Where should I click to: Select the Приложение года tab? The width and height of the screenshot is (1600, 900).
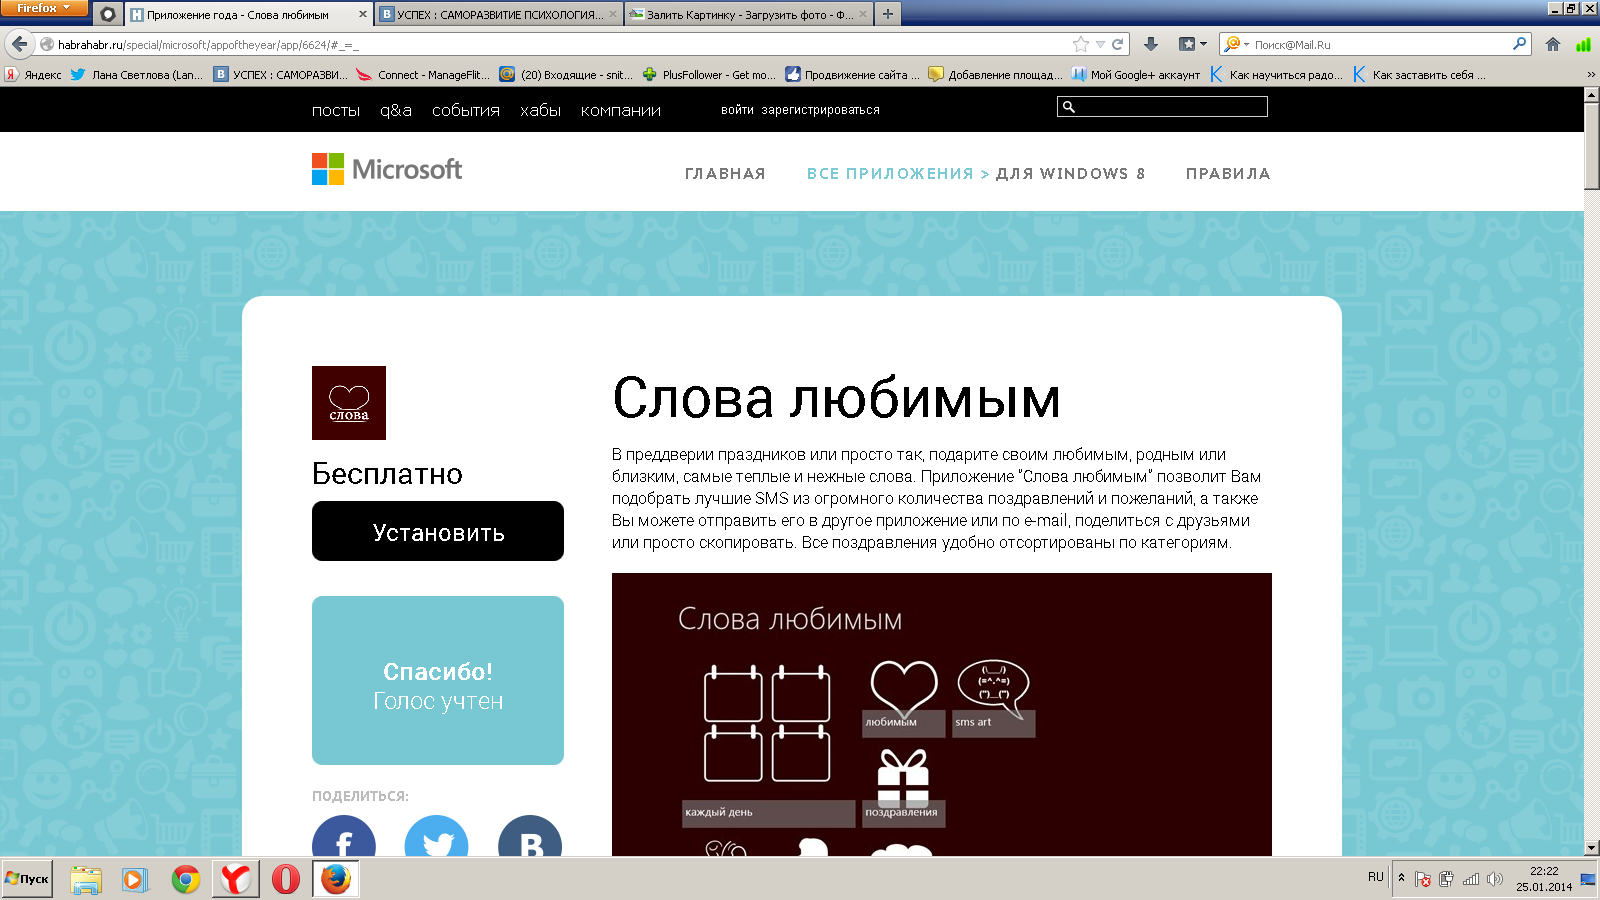pos(248,14)
